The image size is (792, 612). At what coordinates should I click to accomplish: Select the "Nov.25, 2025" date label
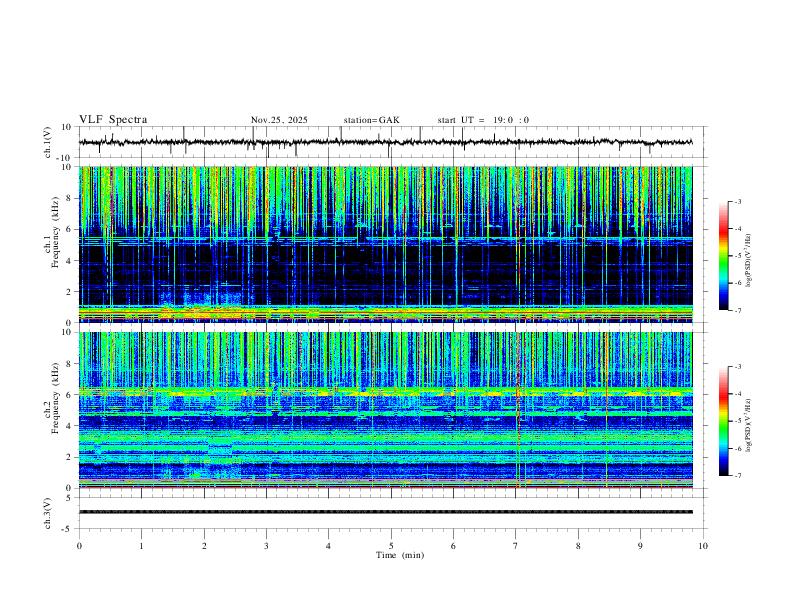(x=279, y=120)
